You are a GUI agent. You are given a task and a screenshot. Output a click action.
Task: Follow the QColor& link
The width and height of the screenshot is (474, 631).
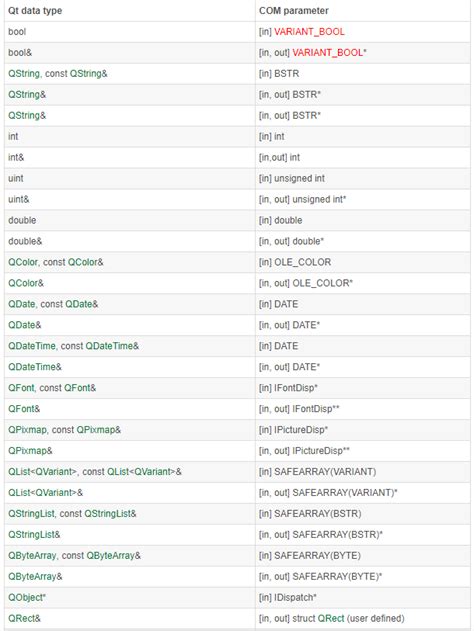(26, 283)
